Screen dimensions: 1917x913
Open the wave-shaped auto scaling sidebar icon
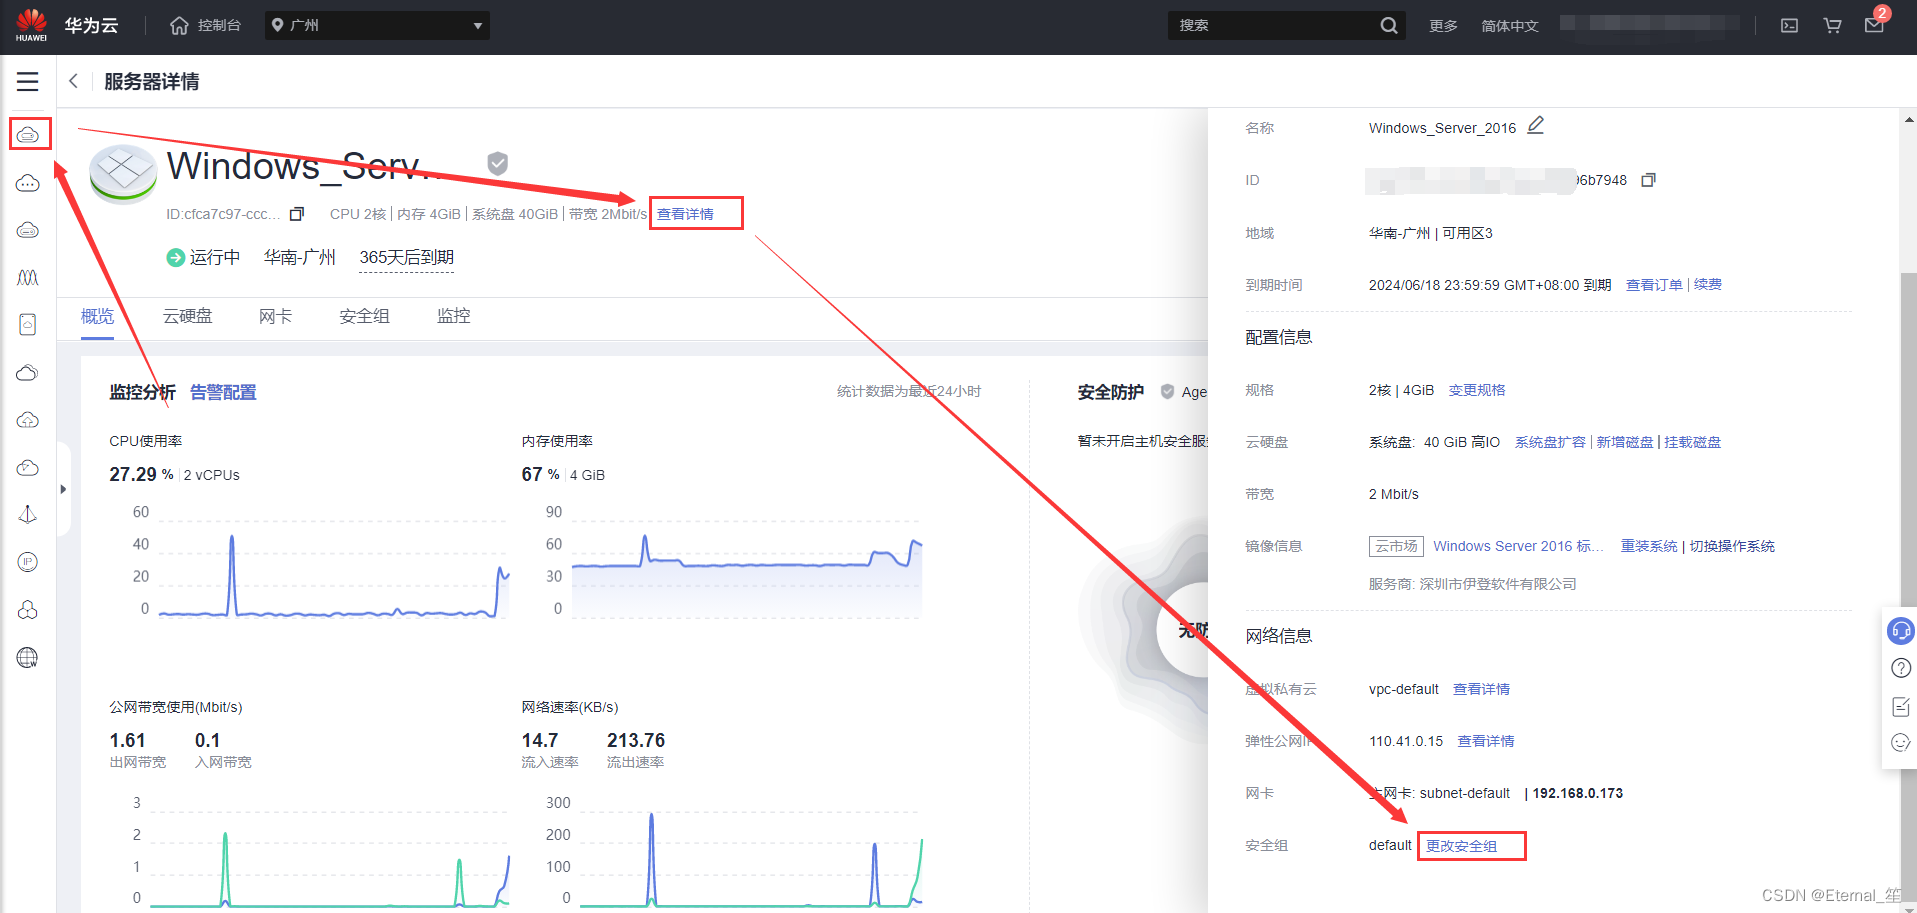click(x=28, y=277)
